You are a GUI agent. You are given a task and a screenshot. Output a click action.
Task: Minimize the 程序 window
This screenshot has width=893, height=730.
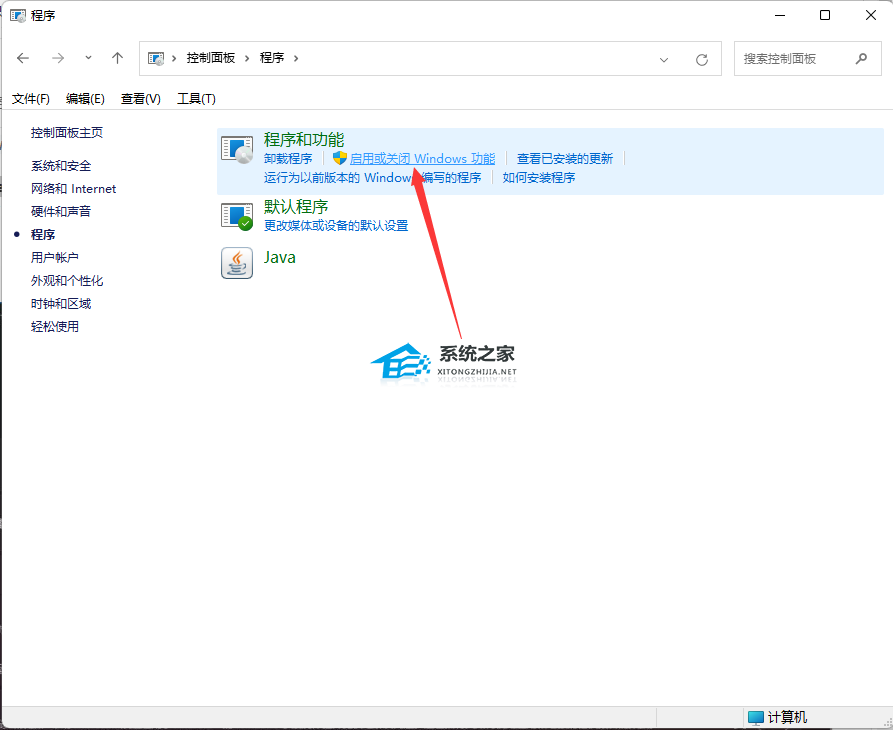(780, 15)
